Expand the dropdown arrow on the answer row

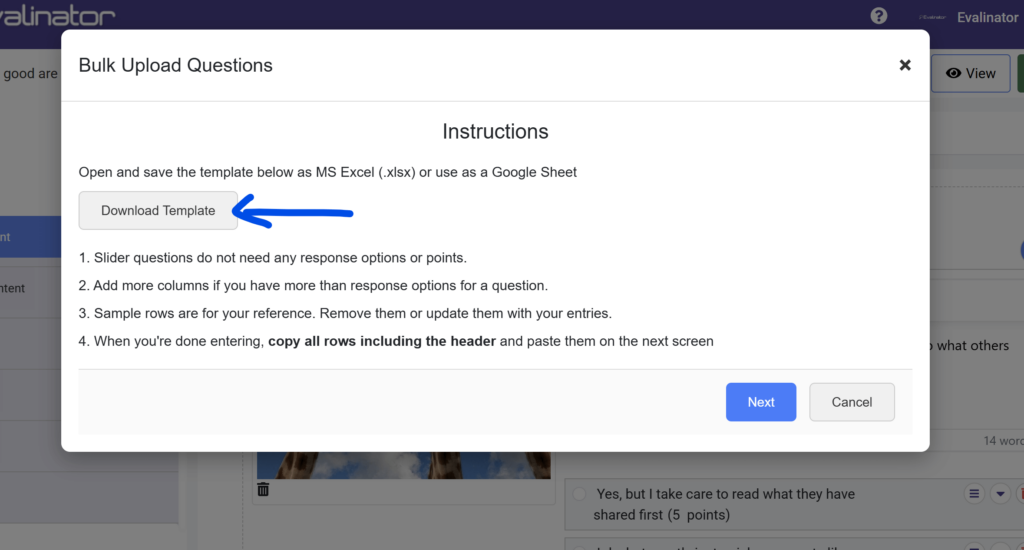click(1000, 494)
